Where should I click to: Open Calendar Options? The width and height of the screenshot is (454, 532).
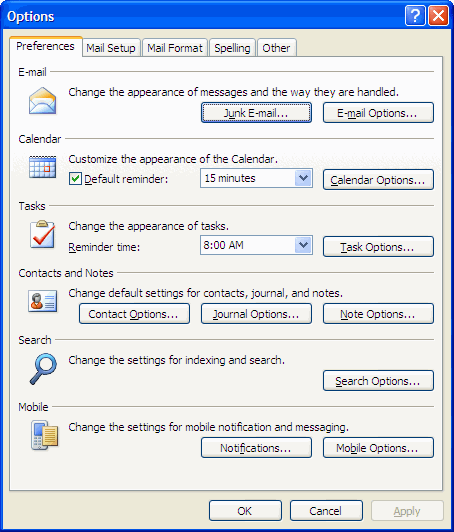pyautogui.click(x=378, y=180)
